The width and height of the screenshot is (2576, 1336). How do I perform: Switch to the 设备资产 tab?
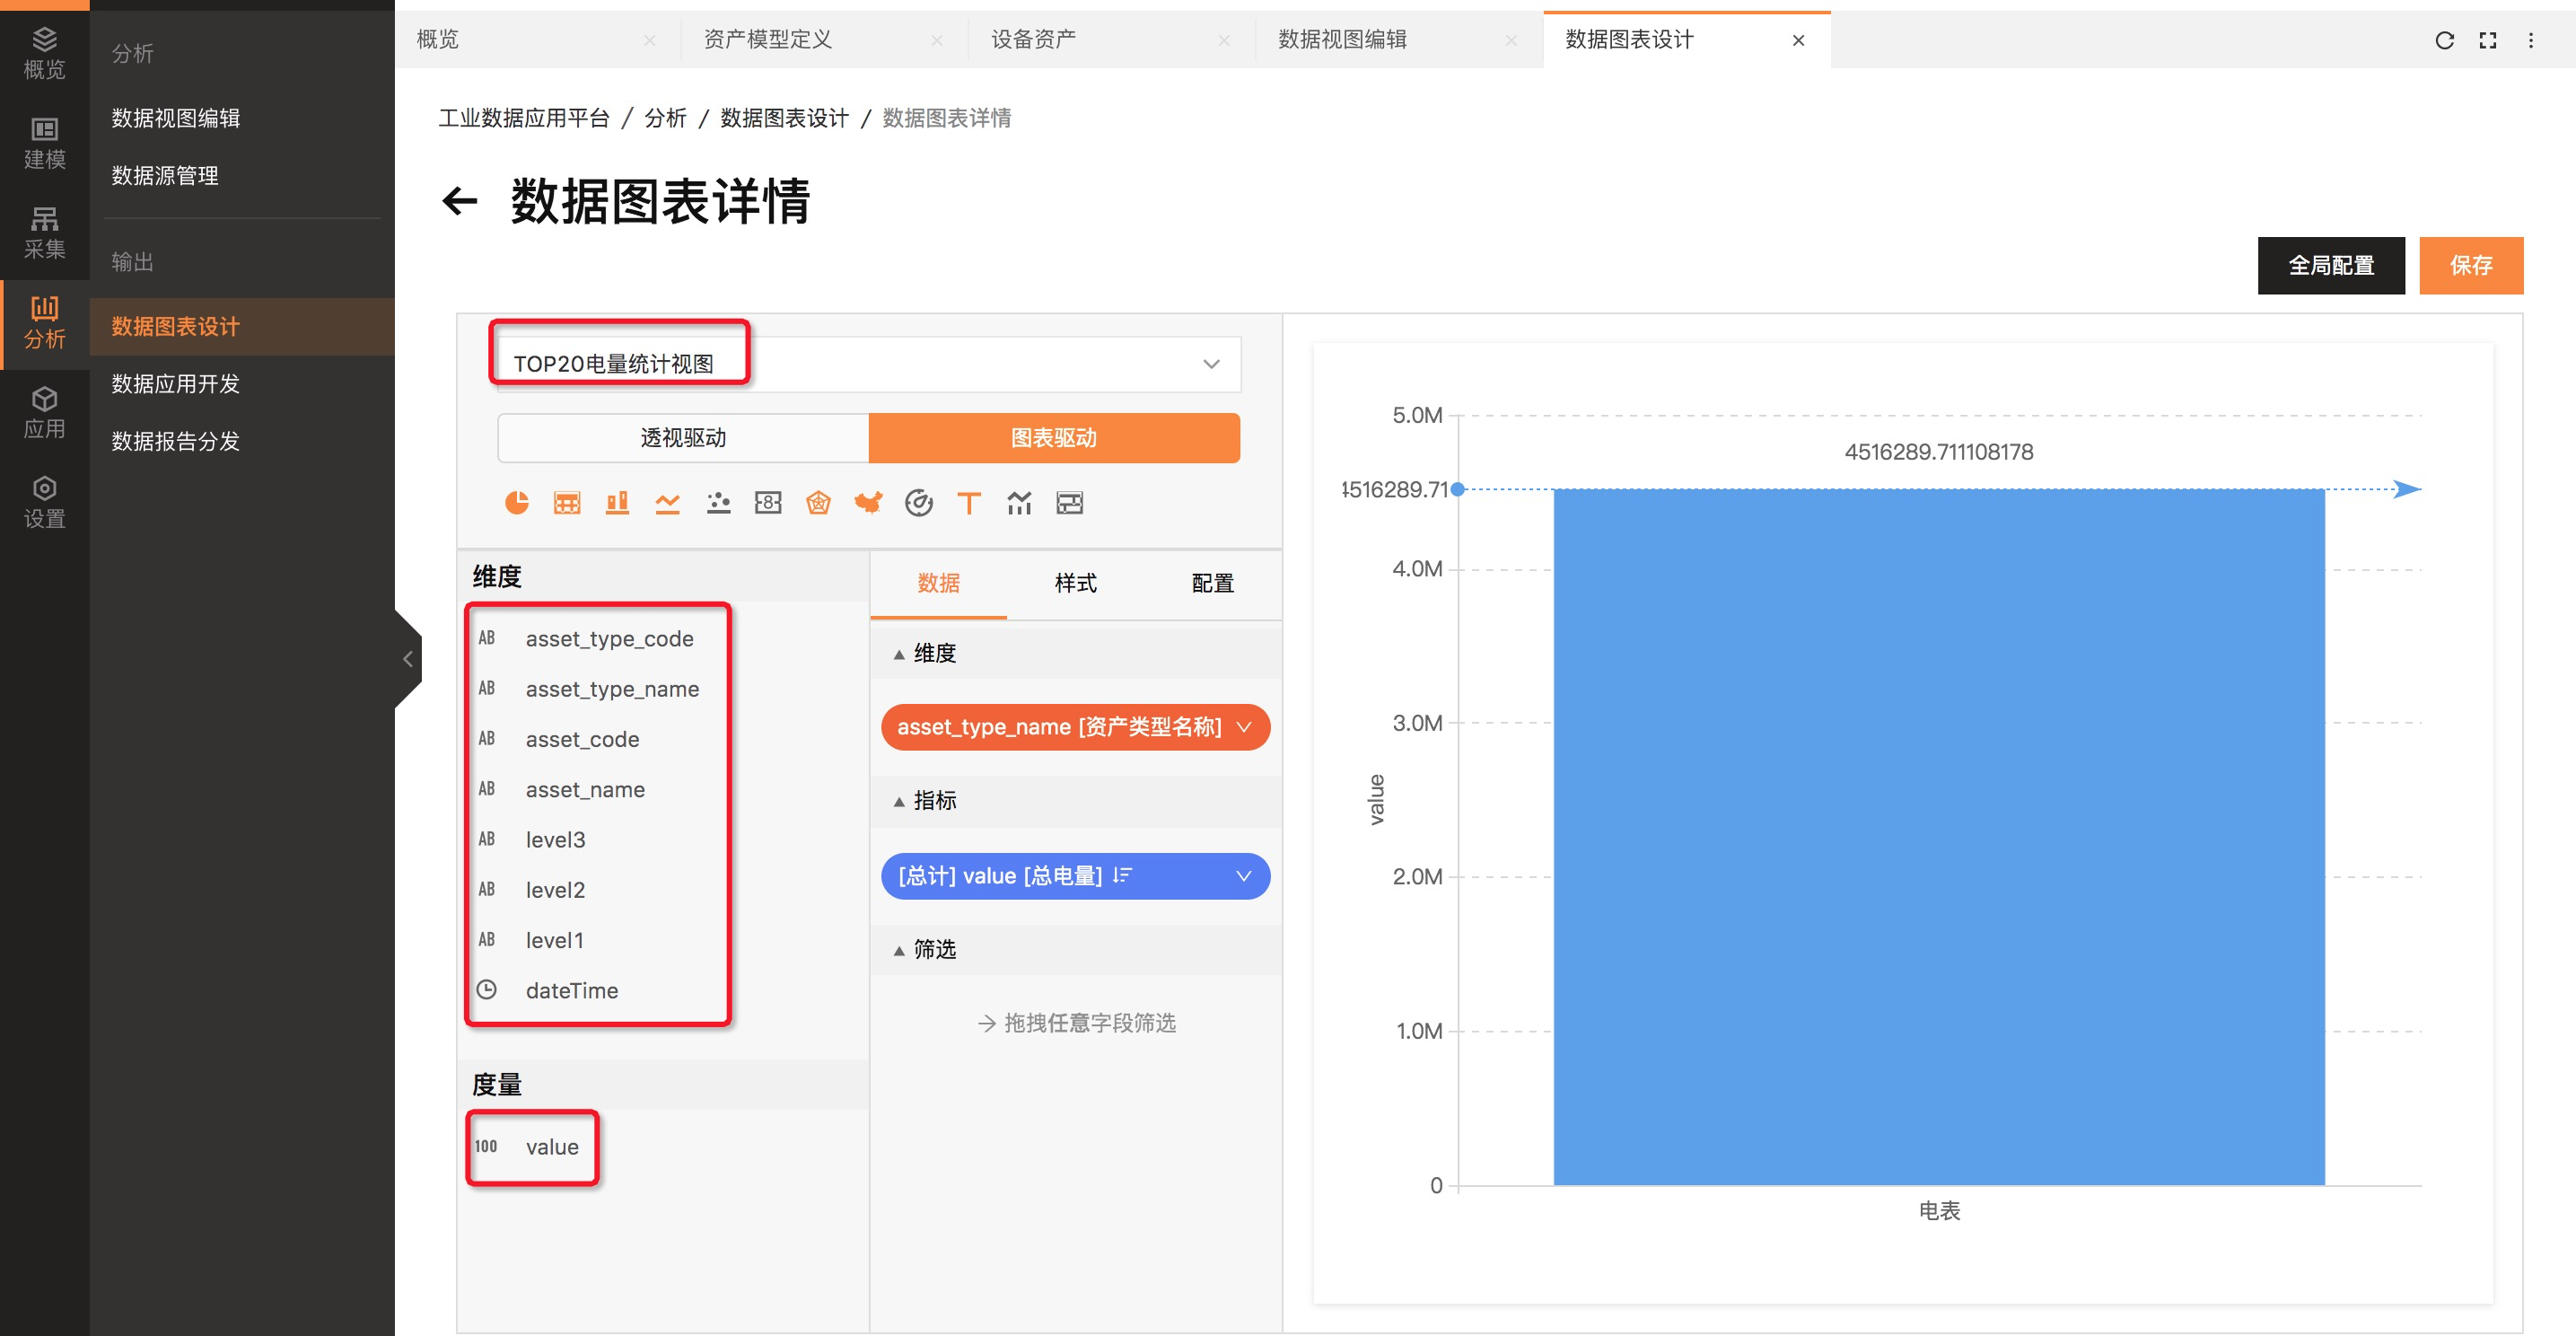click(x=1033, y=40)
